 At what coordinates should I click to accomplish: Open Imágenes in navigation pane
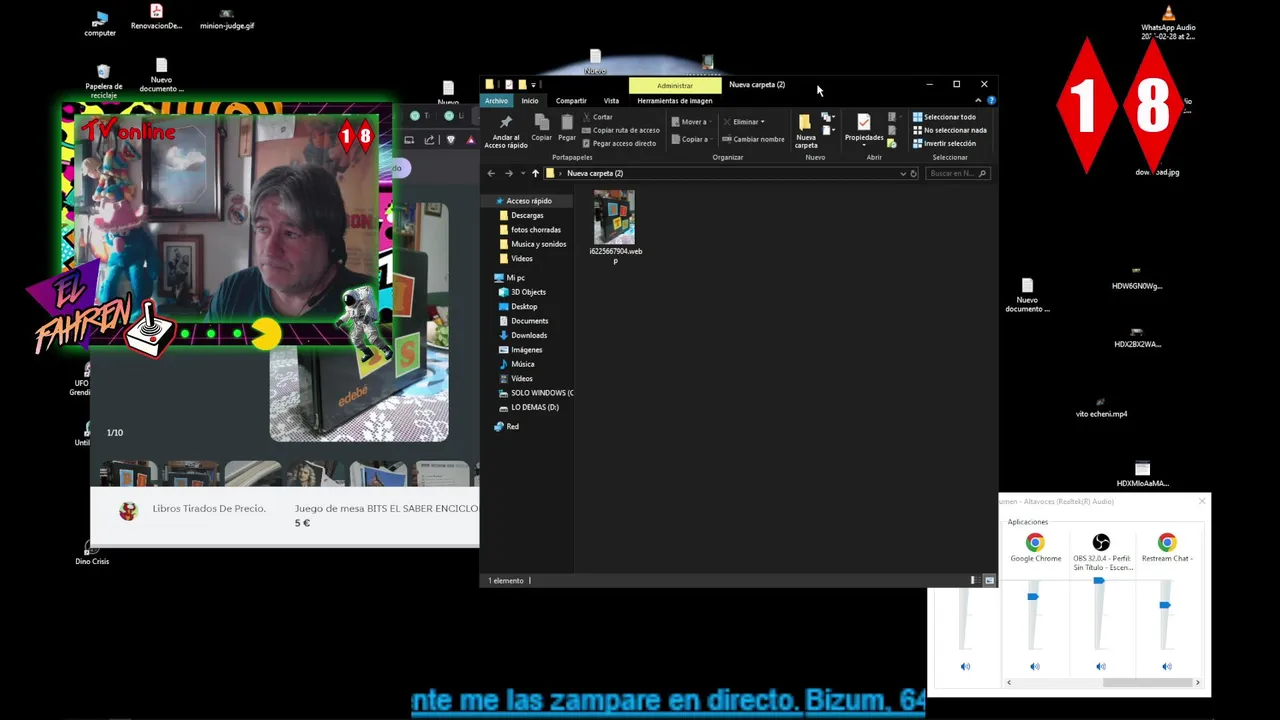coord(526,350)
